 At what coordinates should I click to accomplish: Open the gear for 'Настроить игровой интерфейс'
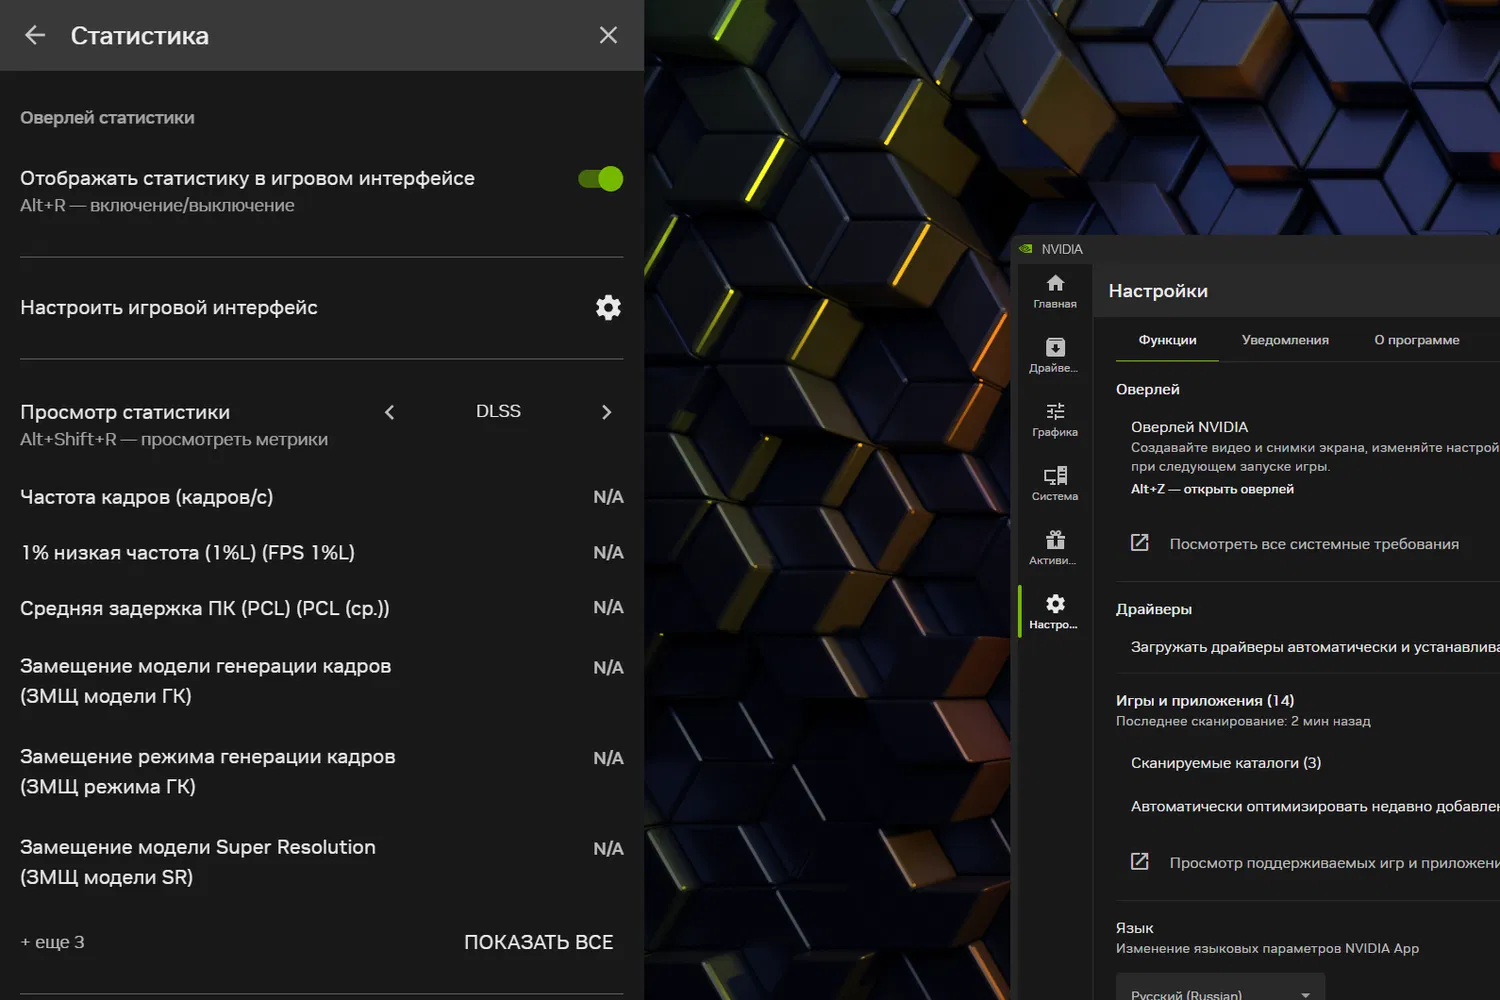point(608,308)
